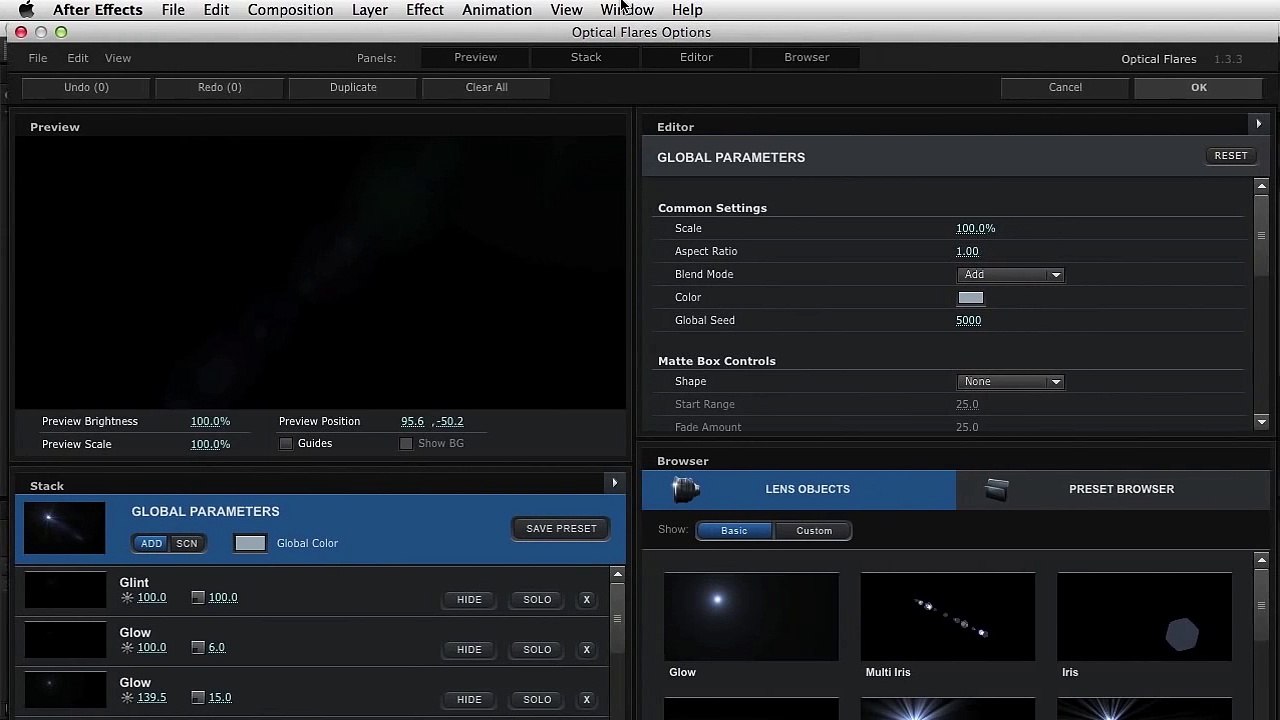Solo the Glint element
1280x720 pixels.
[537, 599]
